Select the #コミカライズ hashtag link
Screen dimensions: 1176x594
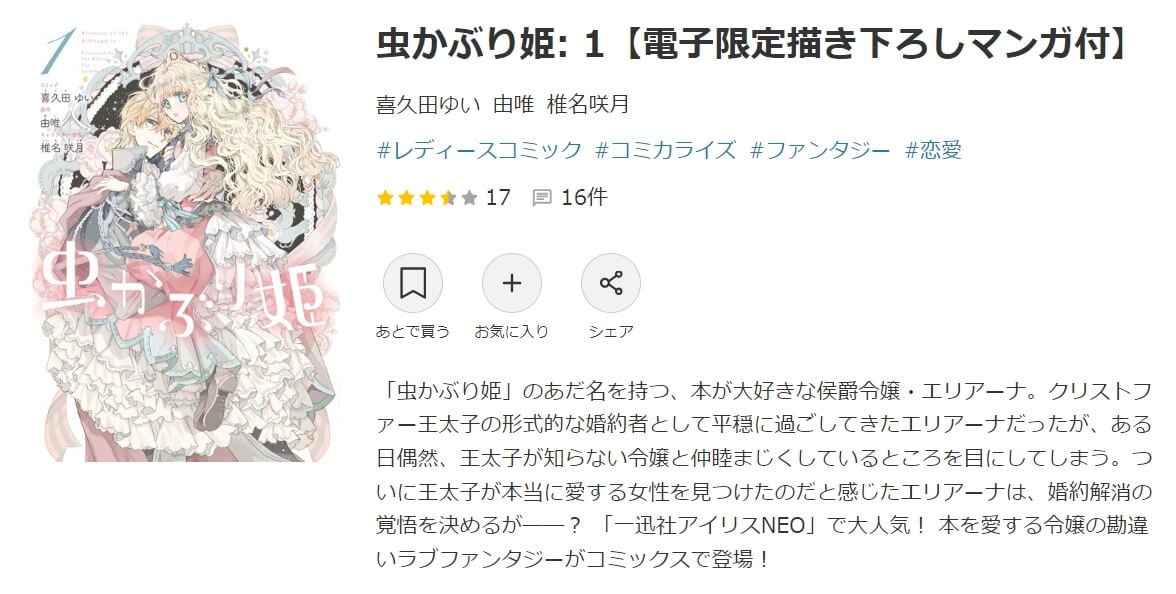pyautogui.click(x=665, y=150)
